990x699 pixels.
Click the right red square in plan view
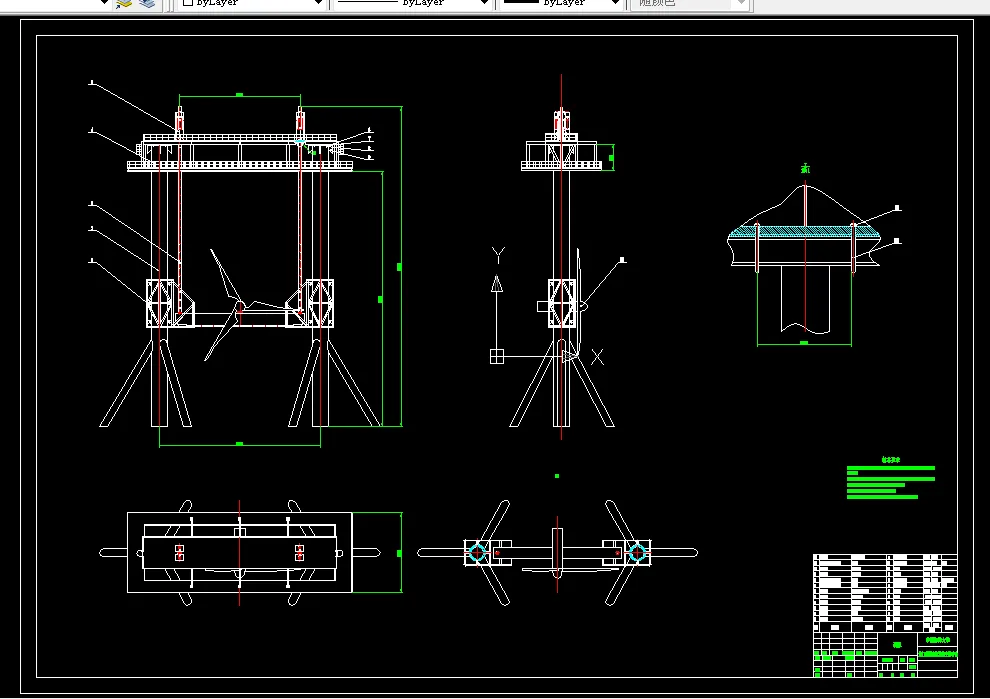pyautogui.click(x=299, y=553)
